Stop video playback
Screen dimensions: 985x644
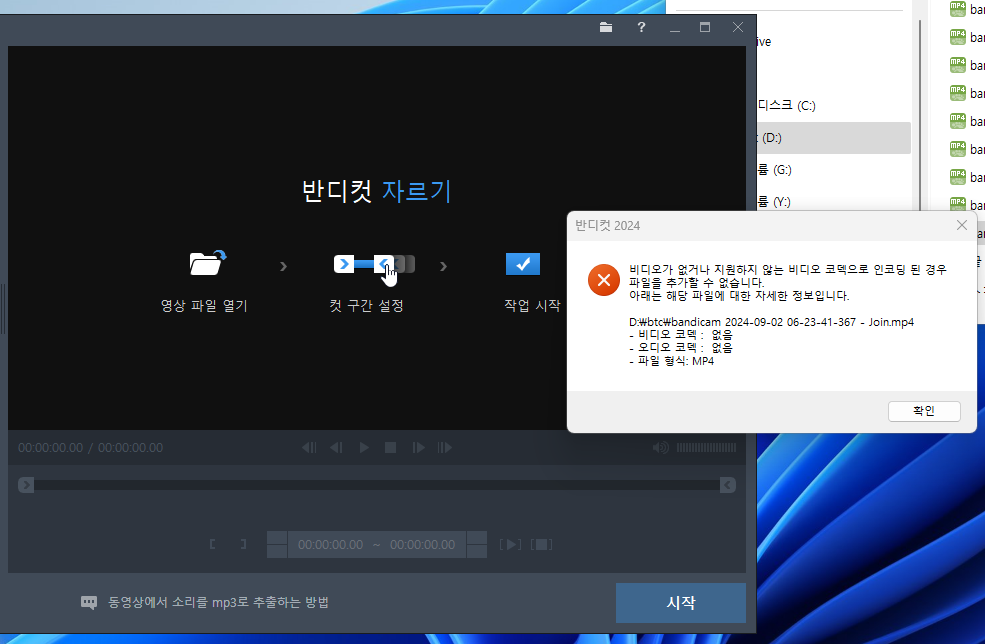click(390, 447)
